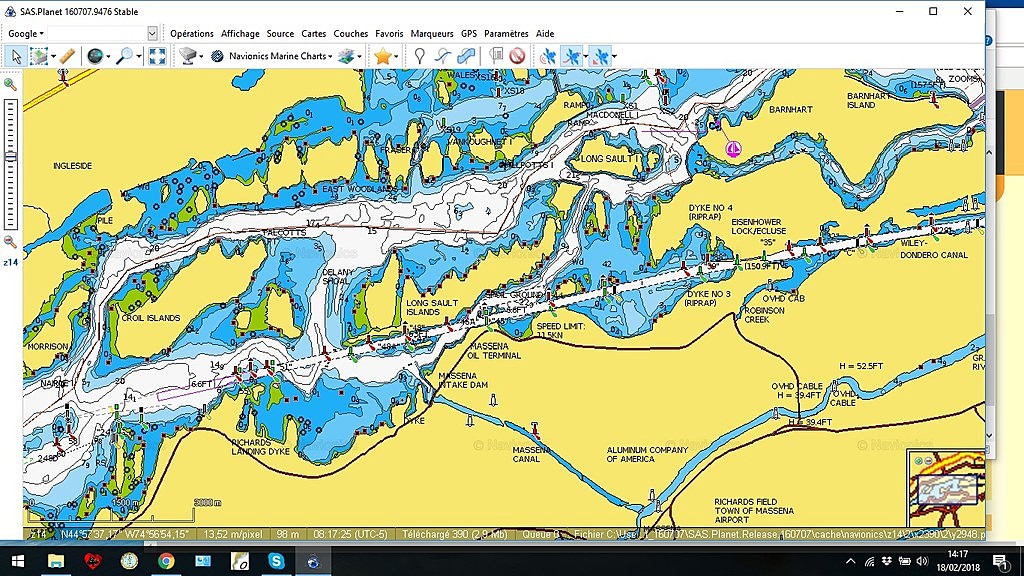This screenshot has height=576, width=1024.
Task: Choose the magnifier zoom-to tool
Action: pos(124,56)
